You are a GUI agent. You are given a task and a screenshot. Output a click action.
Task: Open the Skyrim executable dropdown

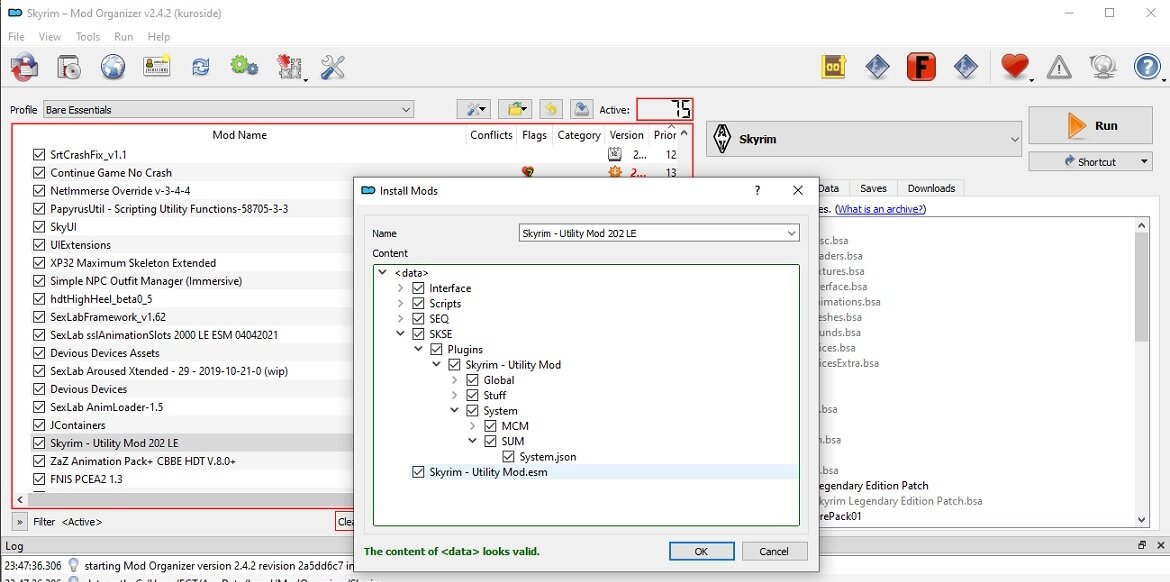[x=863, y=139]
